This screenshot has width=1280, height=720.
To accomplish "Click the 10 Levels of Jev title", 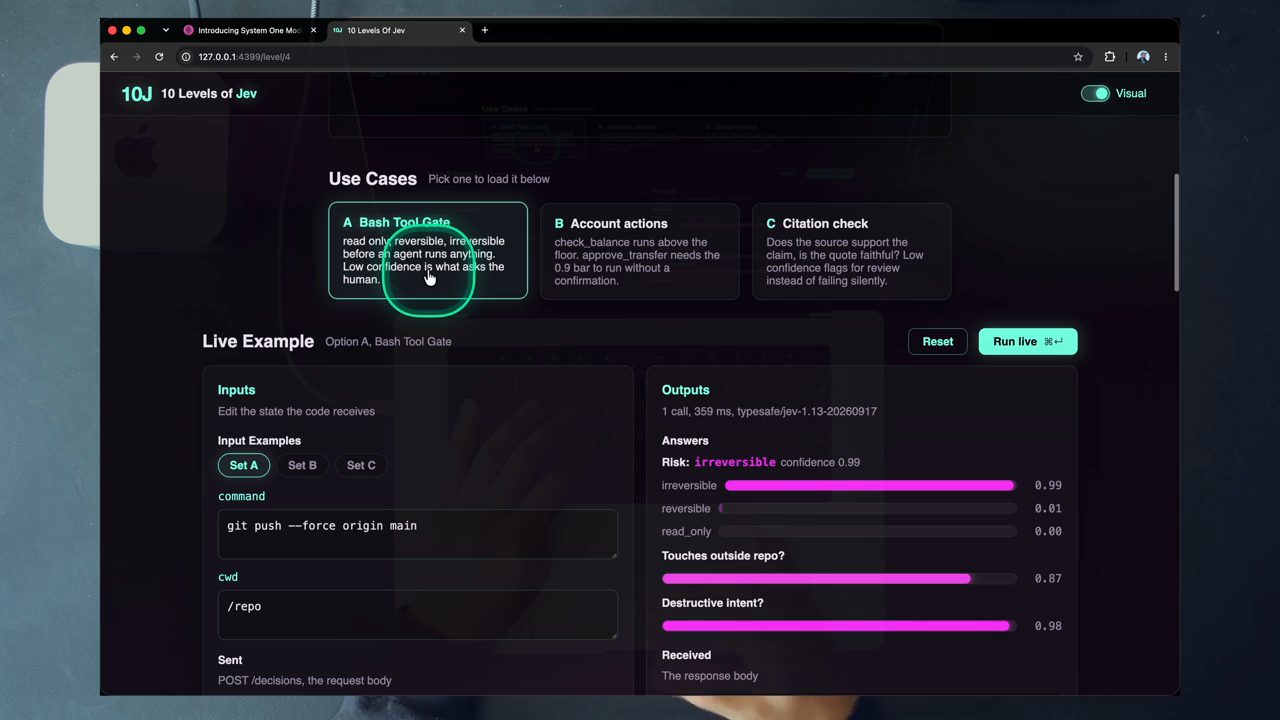I will coord(209,94).
